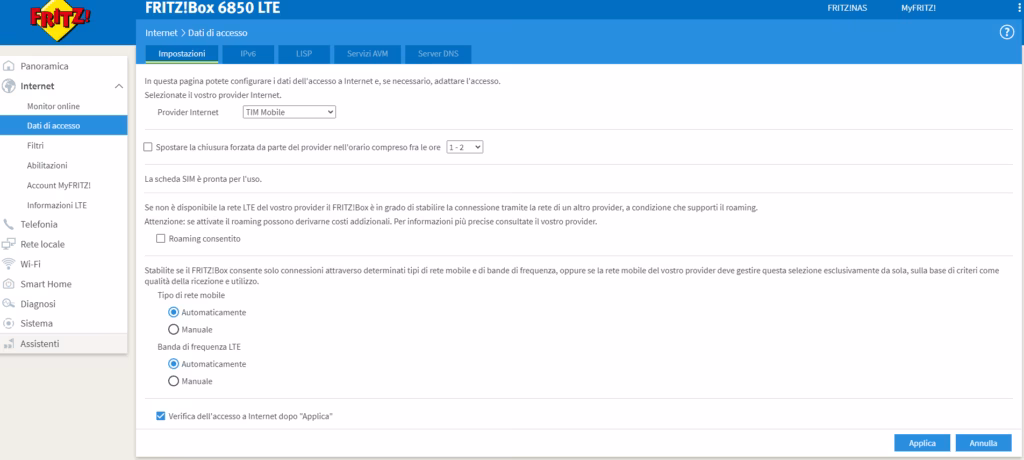This screenshot has width=1024, height=460.
Task: Collapse the Internet menu chevron
Action: point(118,86)
